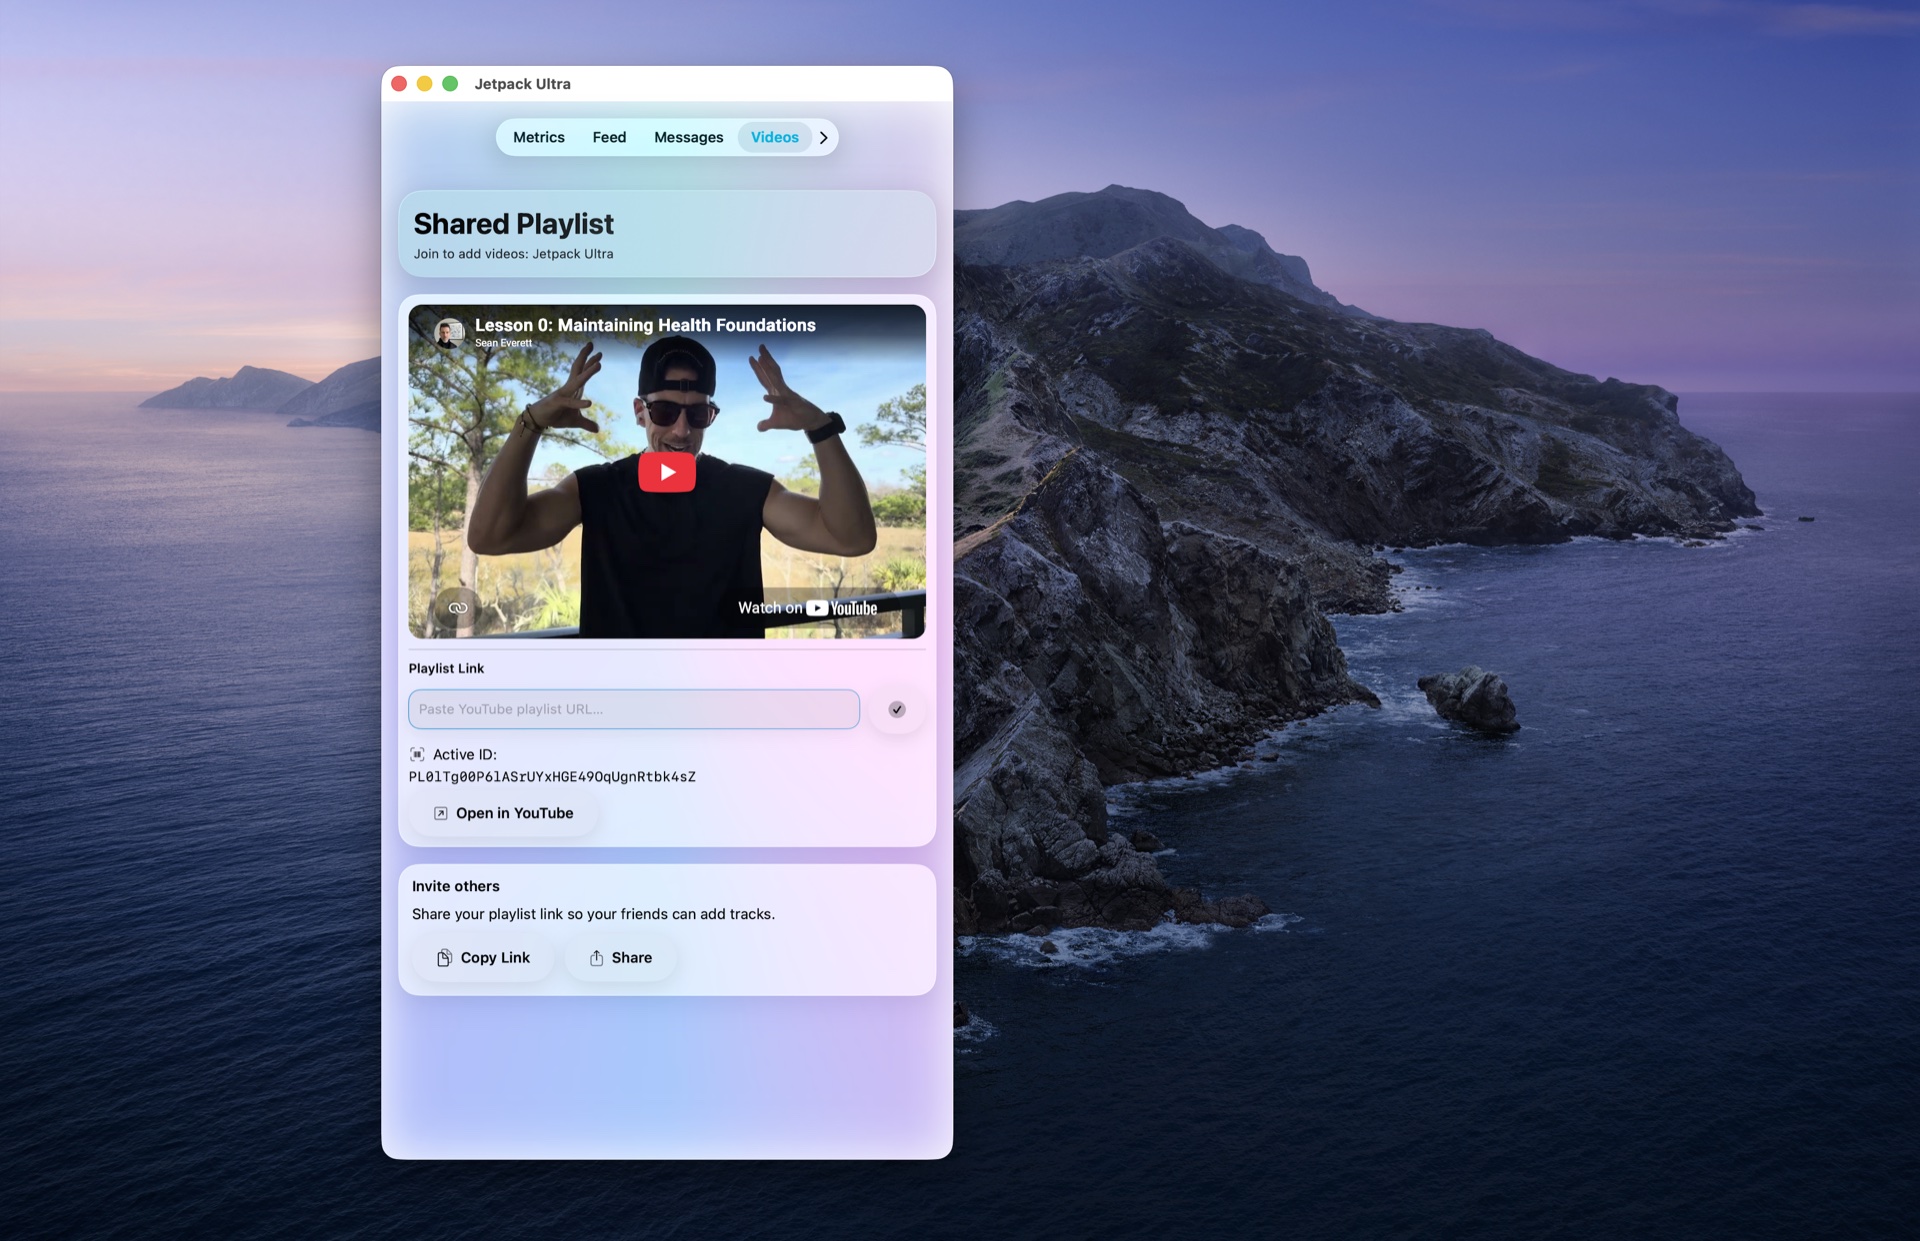Image resolution: width=1920 pixels, height=1241 pixels.
Task: Maximize the Jetpack Ultra window
Action: pyautogui.click(x=450, y=84)
